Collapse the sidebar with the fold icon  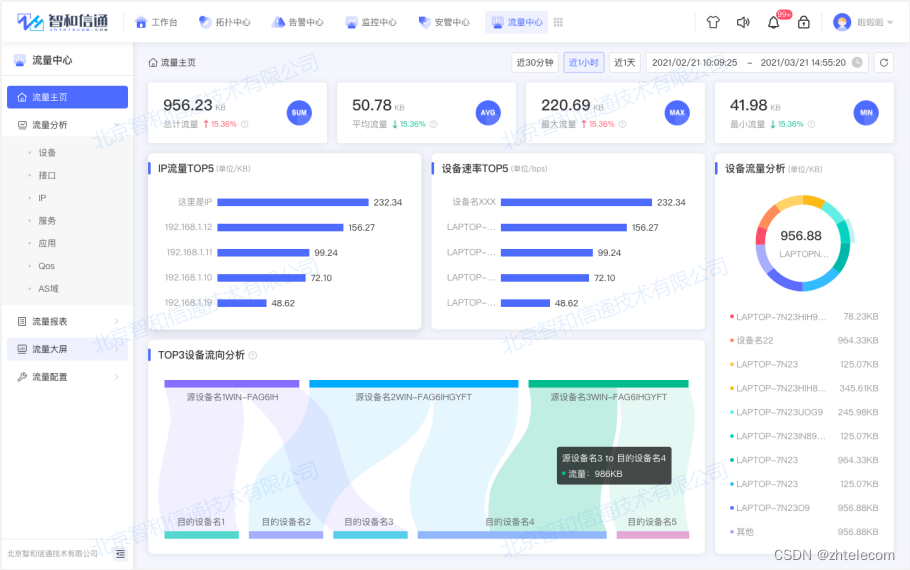(120, 554)
